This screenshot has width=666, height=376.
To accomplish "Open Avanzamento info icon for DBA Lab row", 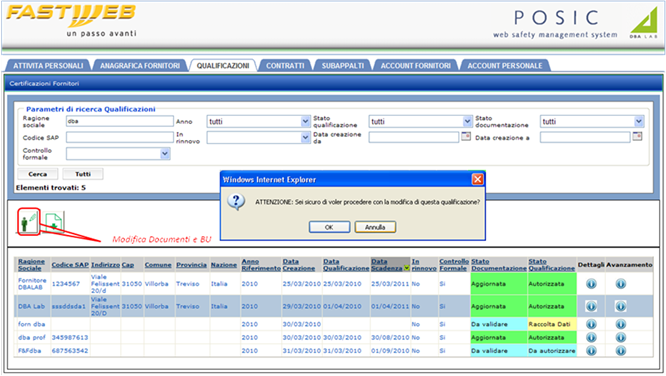I will (x=621, y=306).
